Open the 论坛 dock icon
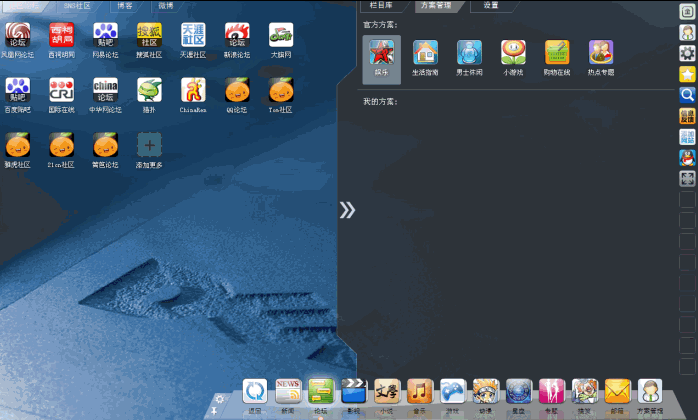Viewport: 698px width, 420px height. (321, 391)
